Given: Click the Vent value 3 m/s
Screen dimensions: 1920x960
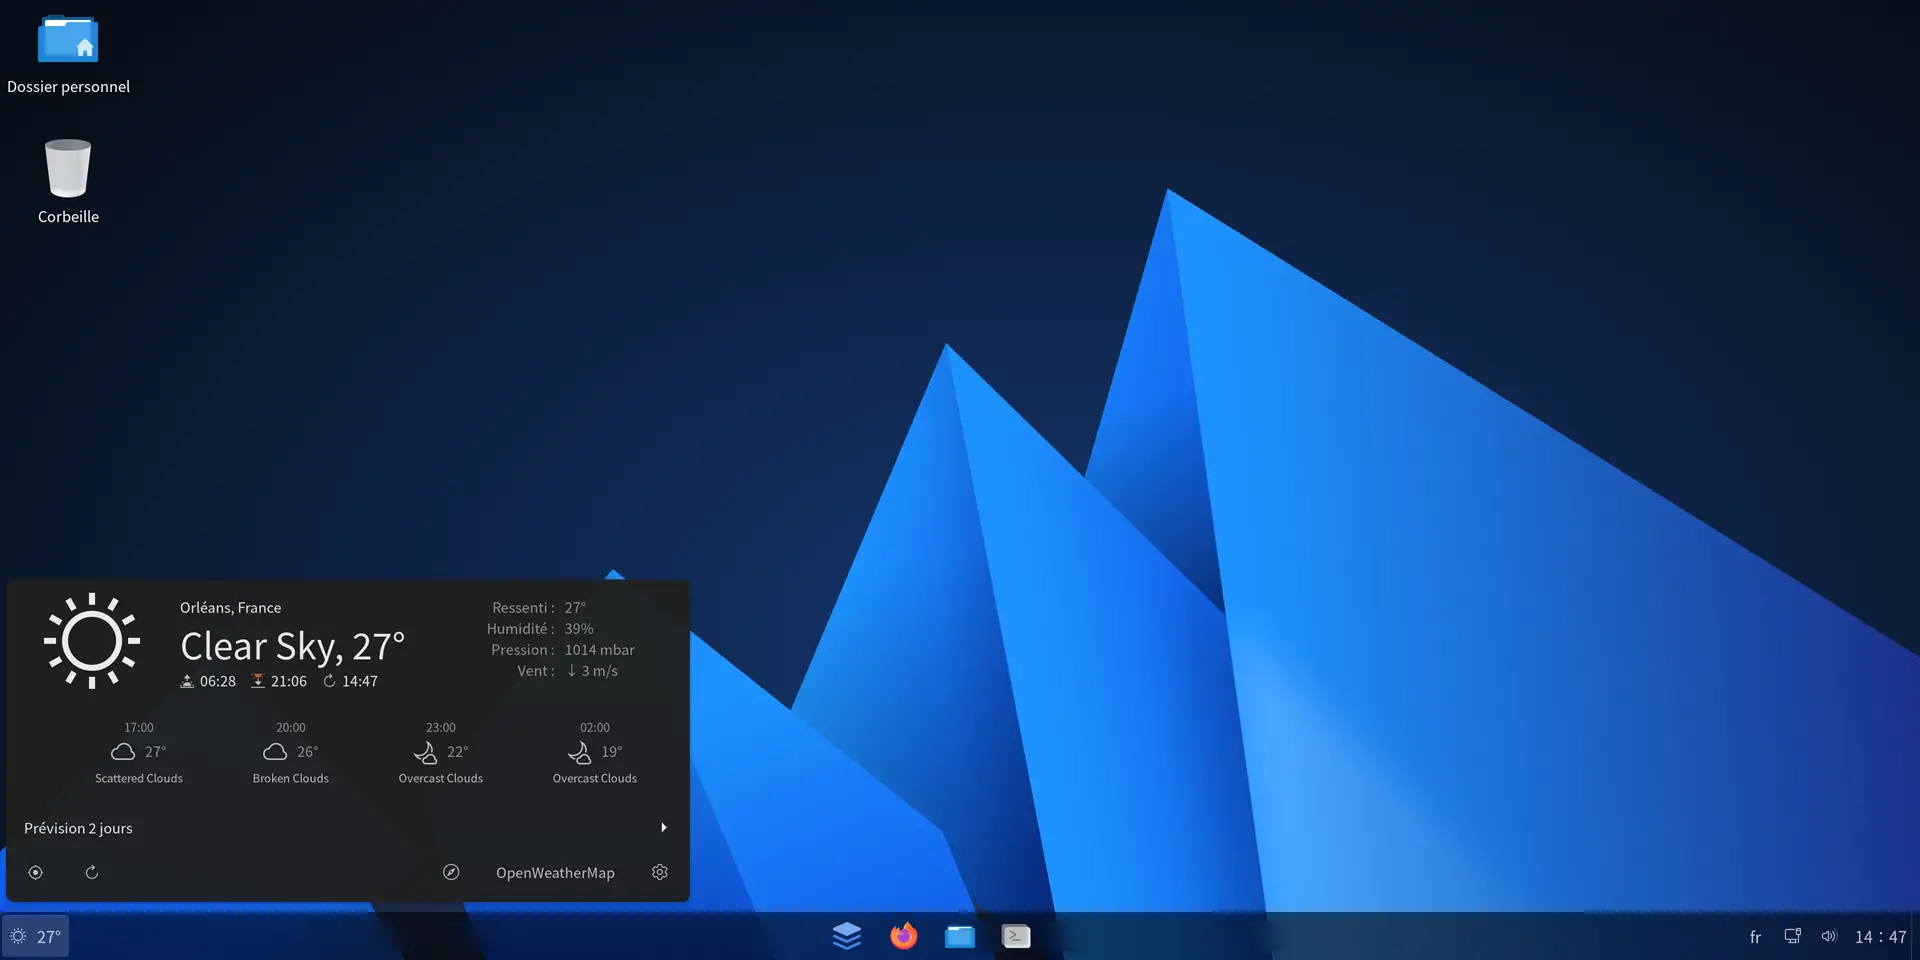Looking at the screenshot, I should point(599,671).
